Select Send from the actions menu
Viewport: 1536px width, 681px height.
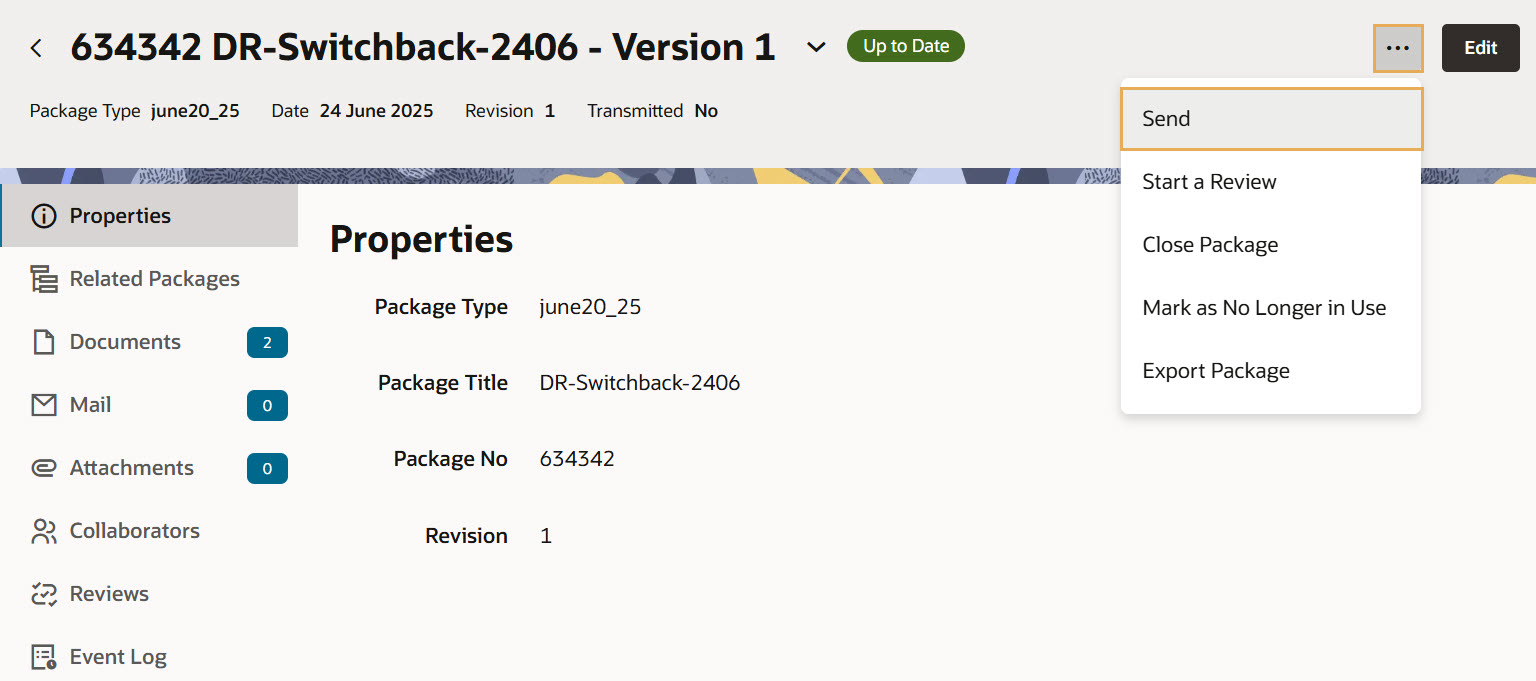1270,119
